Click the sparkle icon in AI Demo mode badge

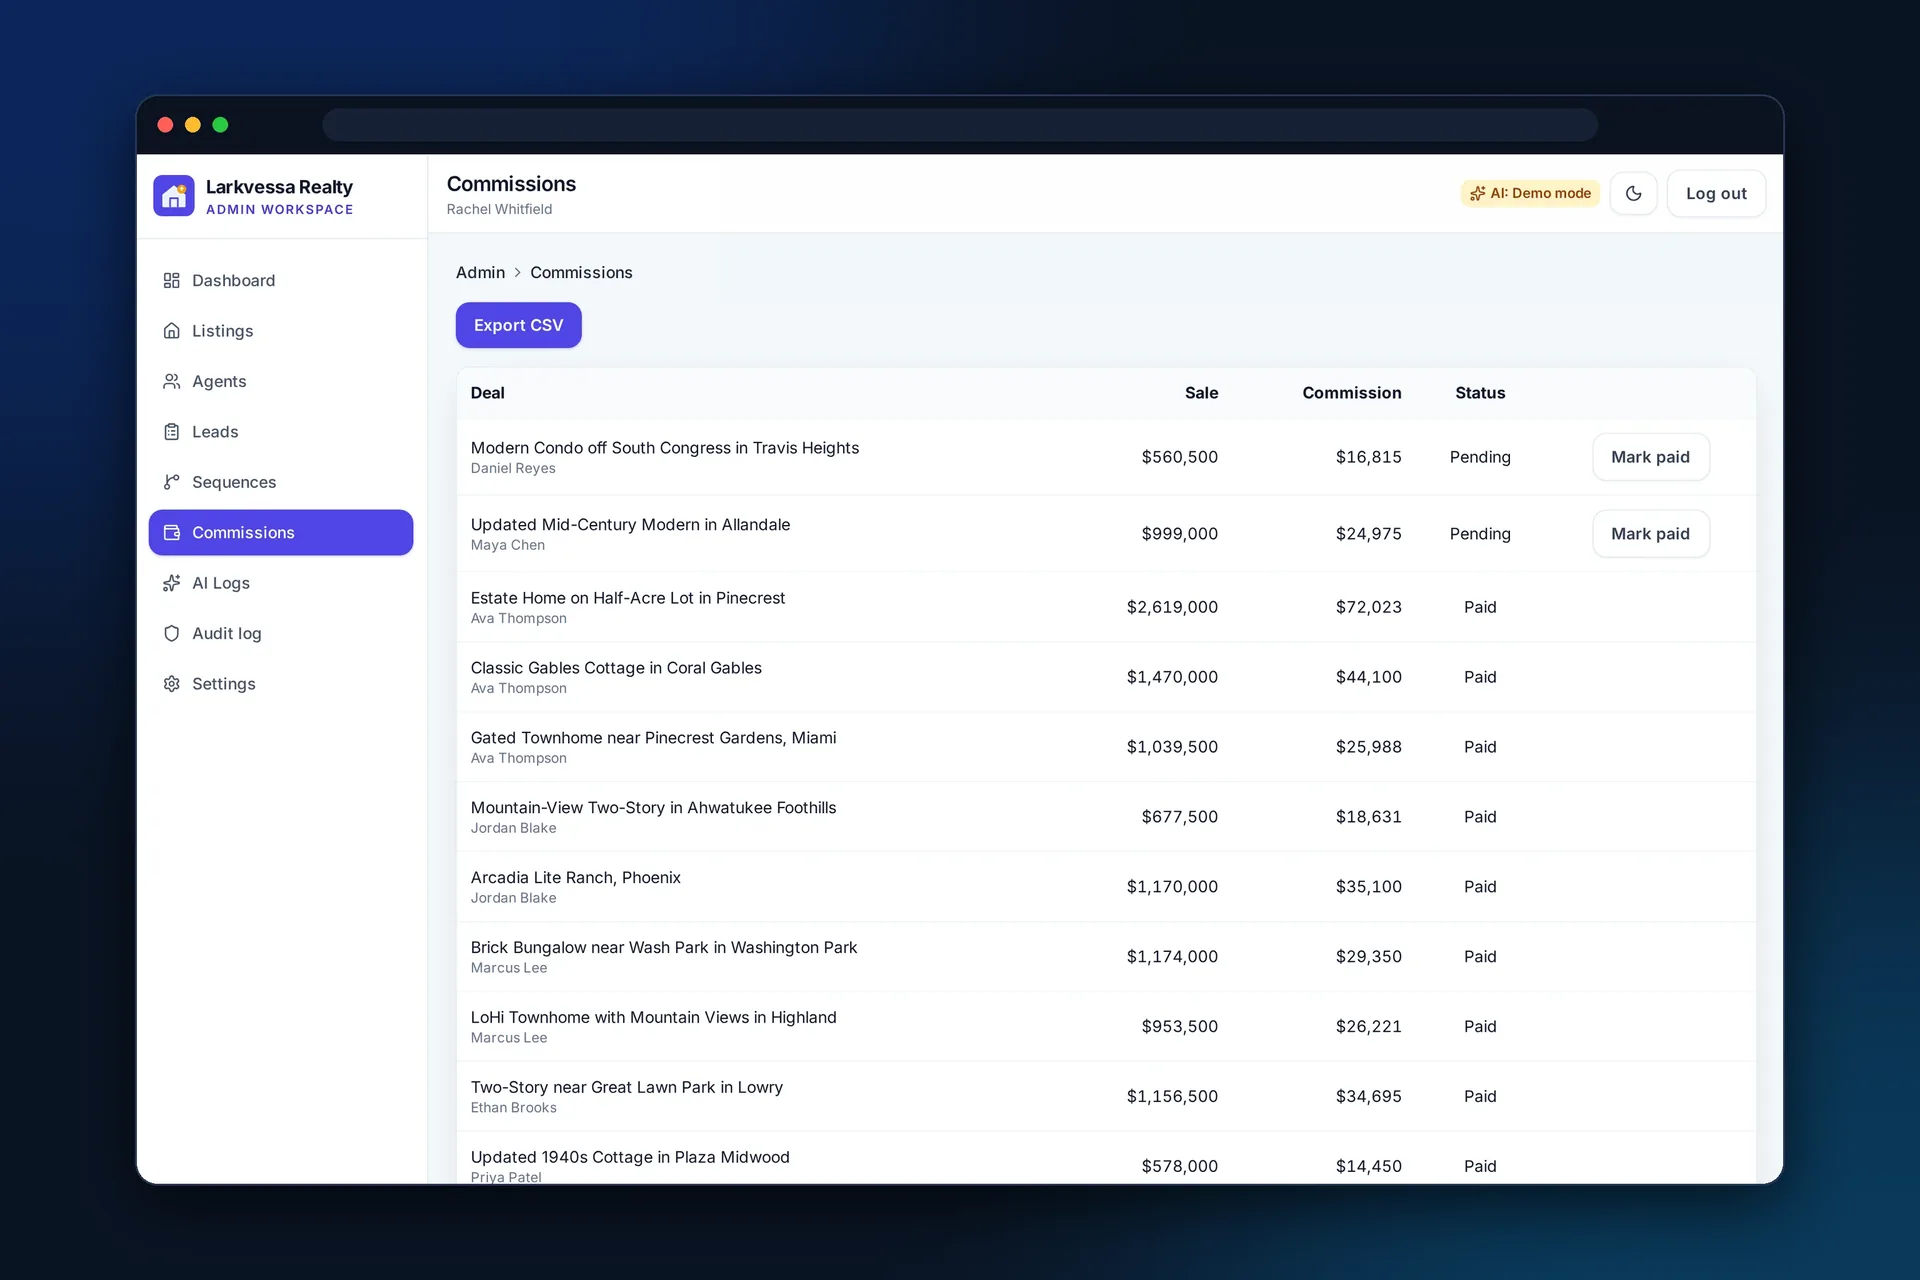click(x=1477, y=194)
